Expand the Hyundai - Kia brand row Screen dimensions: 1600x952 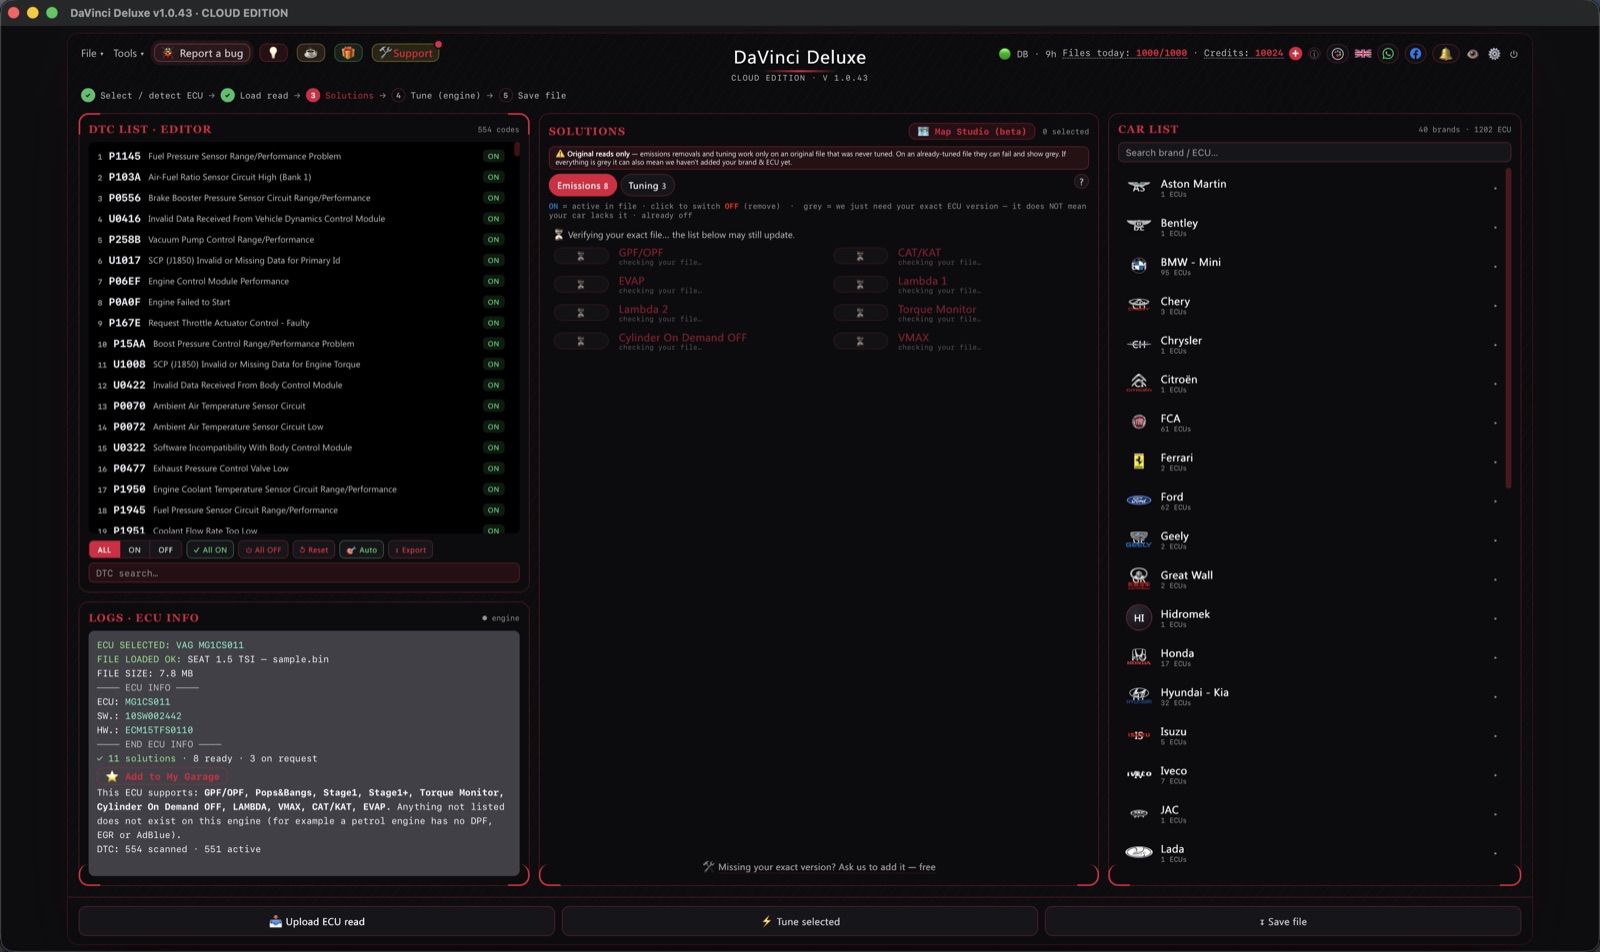pos(1314,696)
